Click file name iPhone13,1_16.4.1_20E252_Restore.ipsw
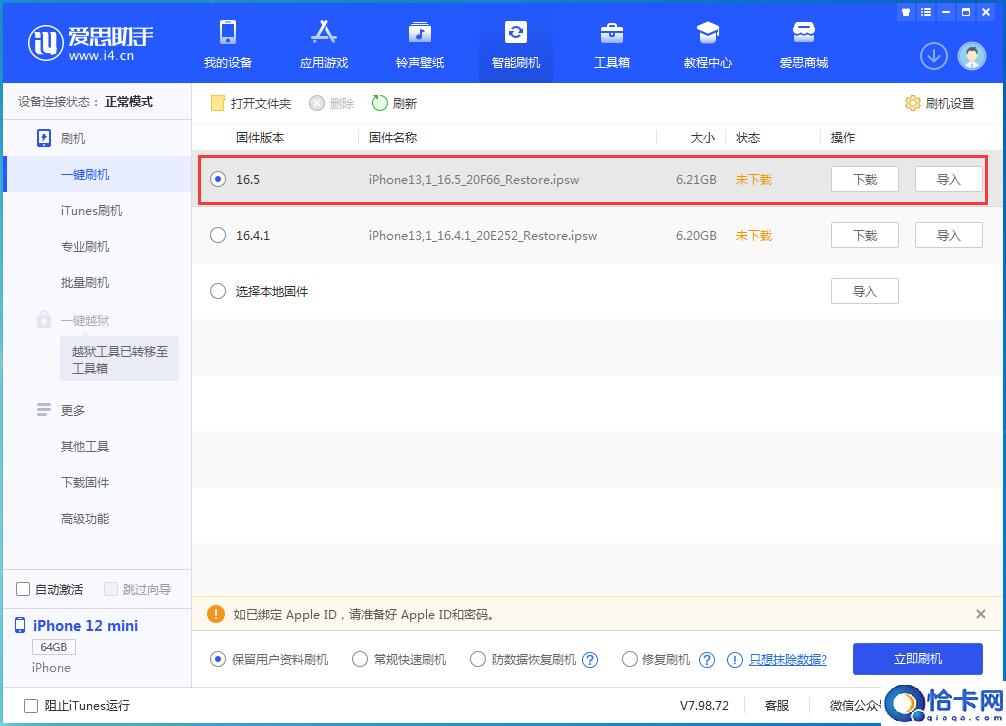The width and height of the screenshot is (1006, 726). tap(482, 235)
